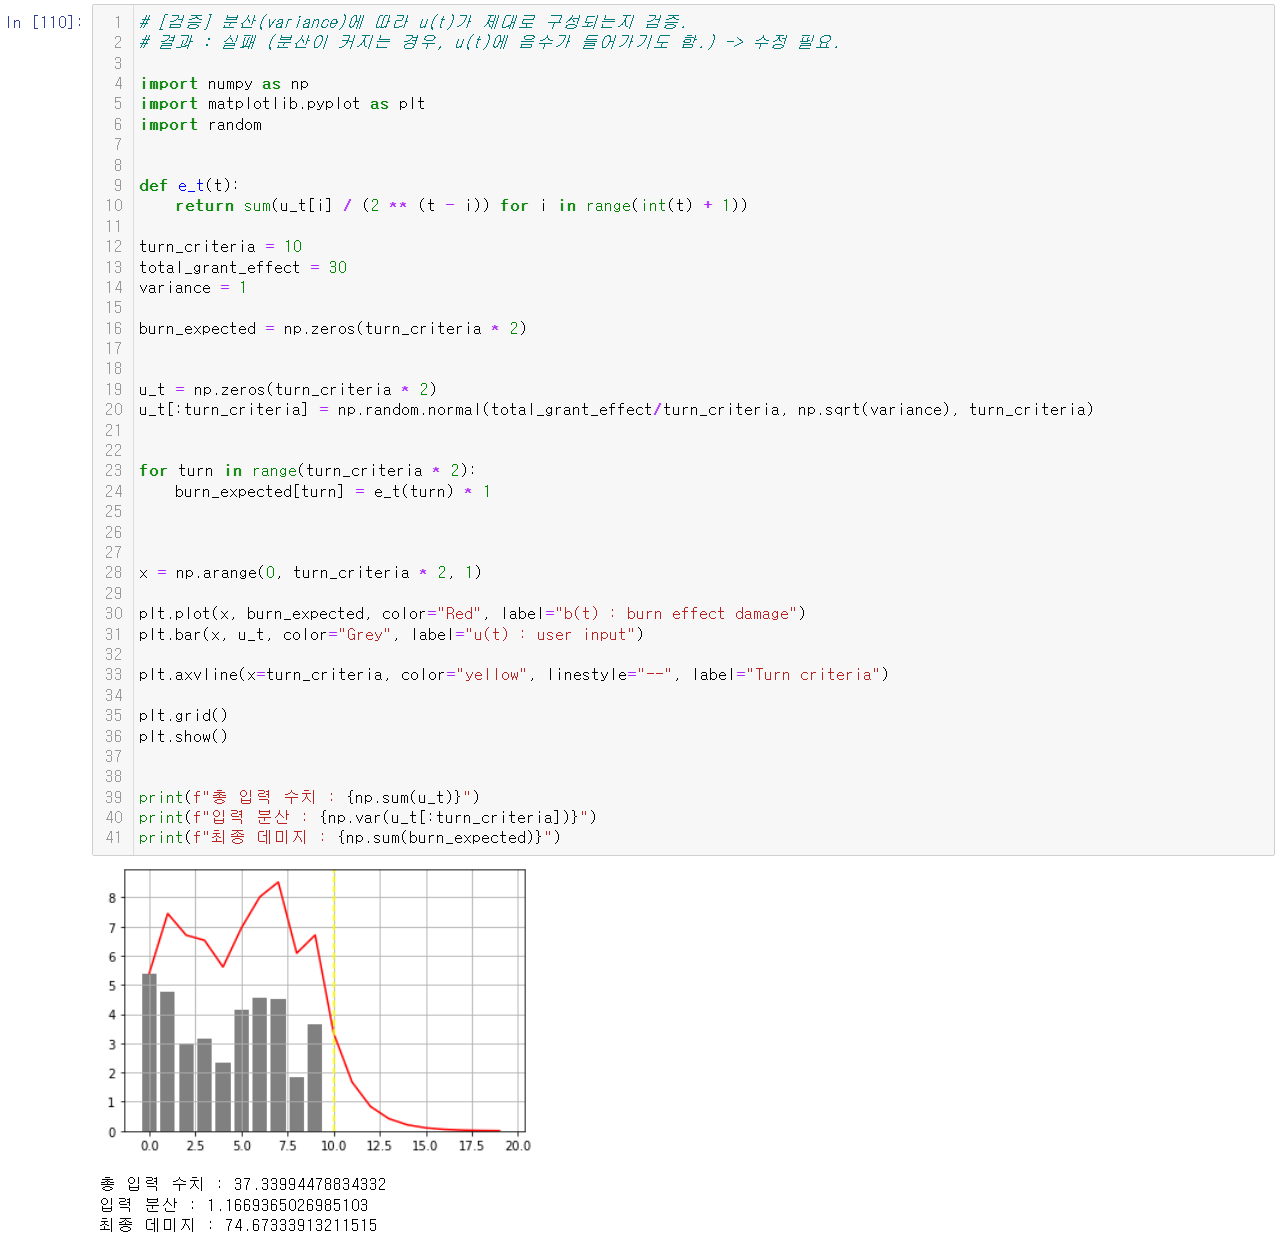Click the 'plt.grid()' line

(183, 716)
